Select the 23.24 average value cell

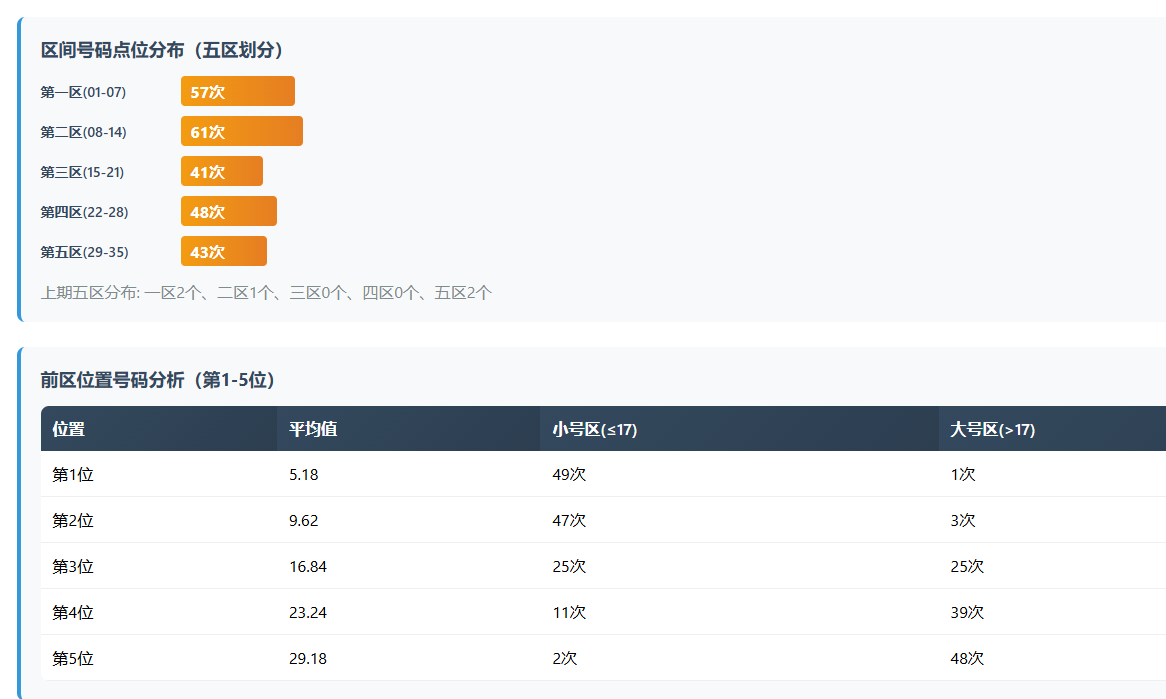click(x=308, y=613)
